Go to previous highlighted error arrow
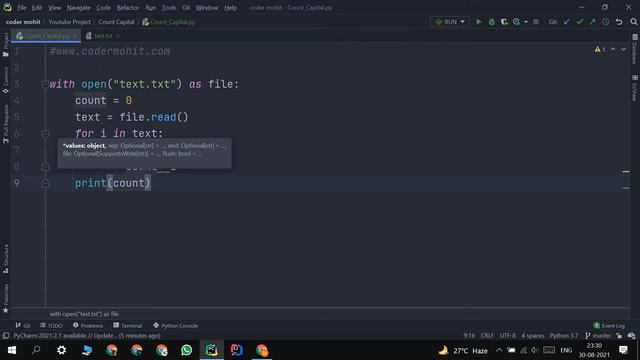640x360 pixels. [x=613, y=49]
